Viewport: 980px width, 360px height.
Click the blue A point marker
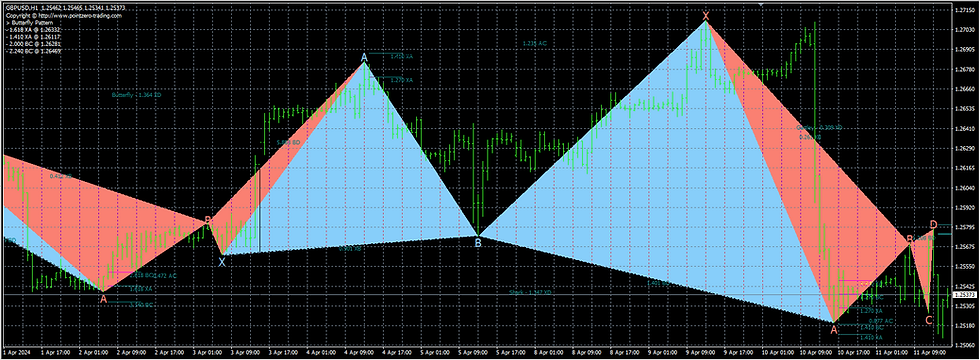pyautogui.click(x=364, y=57)
